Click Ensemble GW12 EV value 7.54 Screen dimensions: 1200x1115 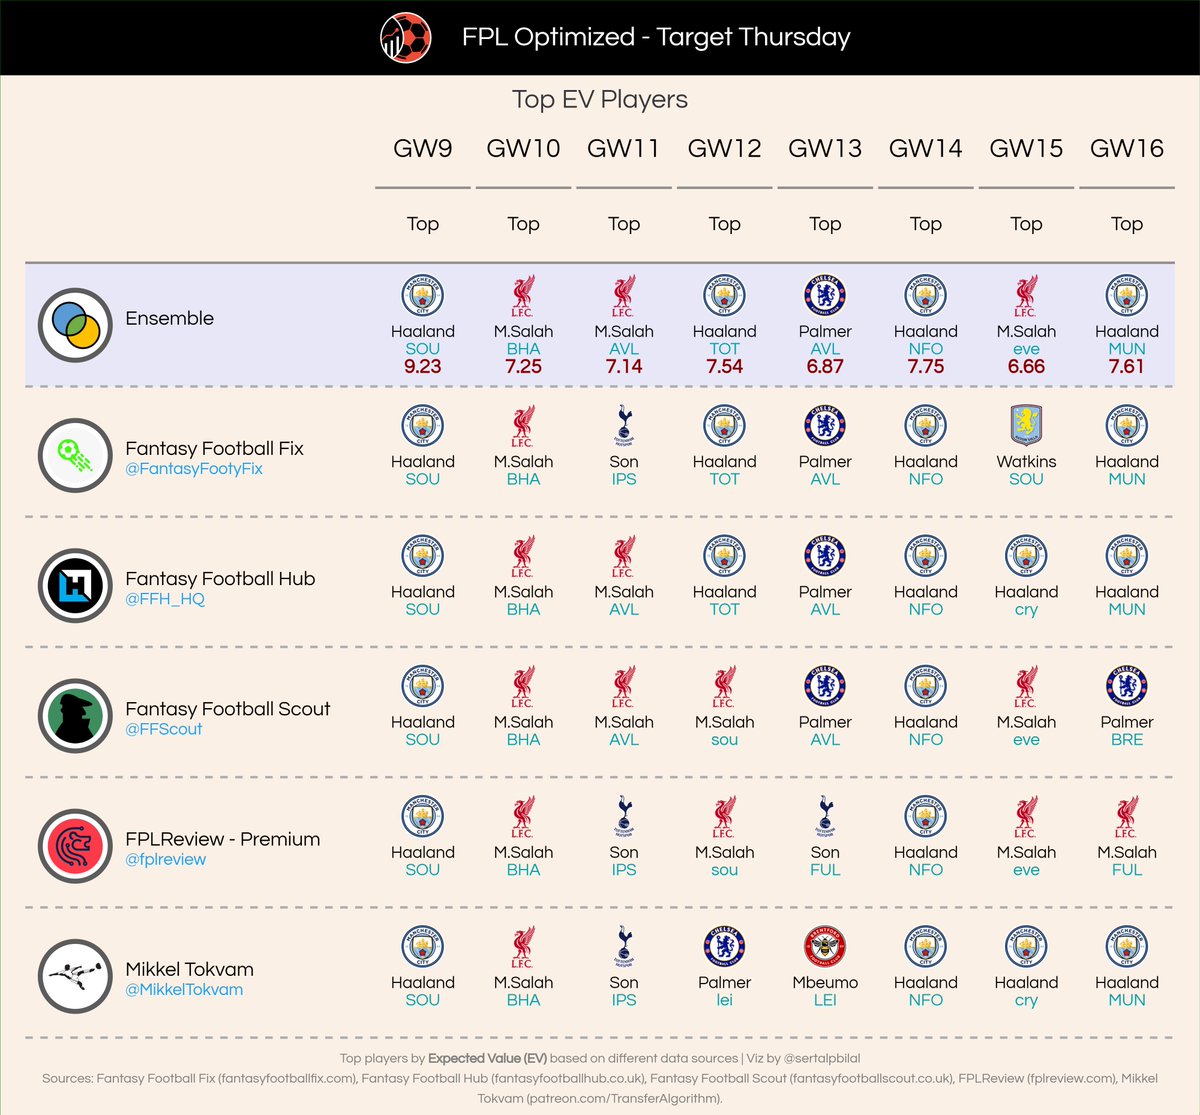pos(724,366)
